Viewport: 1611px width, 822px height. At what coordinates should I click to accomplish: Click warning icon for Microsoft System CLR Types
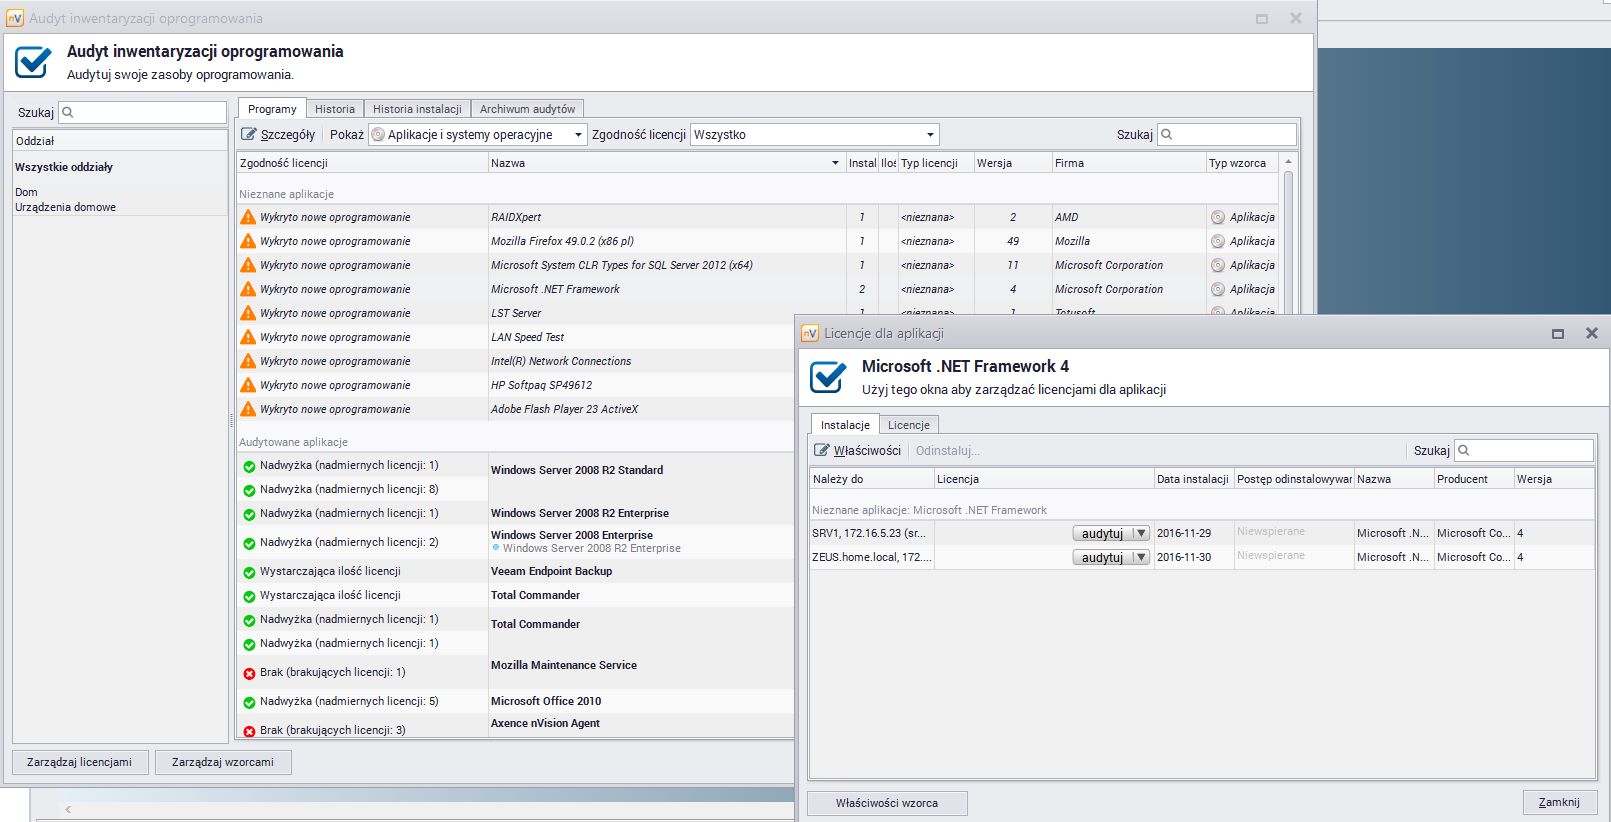[x=248, y=265]
